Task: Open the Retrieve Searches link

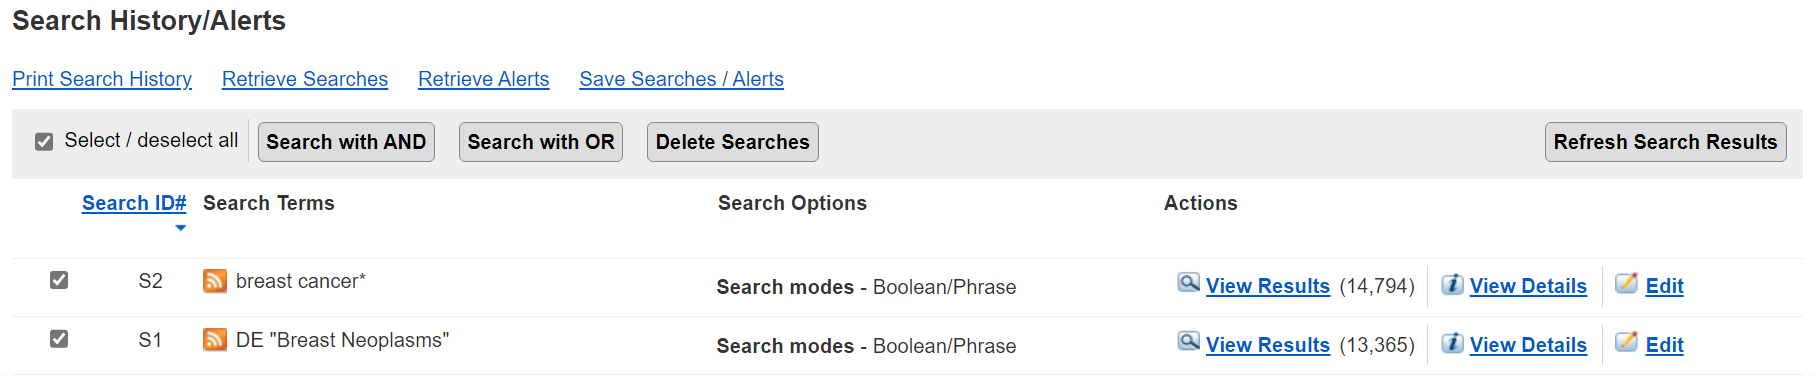Action: [x=305, y=79]
